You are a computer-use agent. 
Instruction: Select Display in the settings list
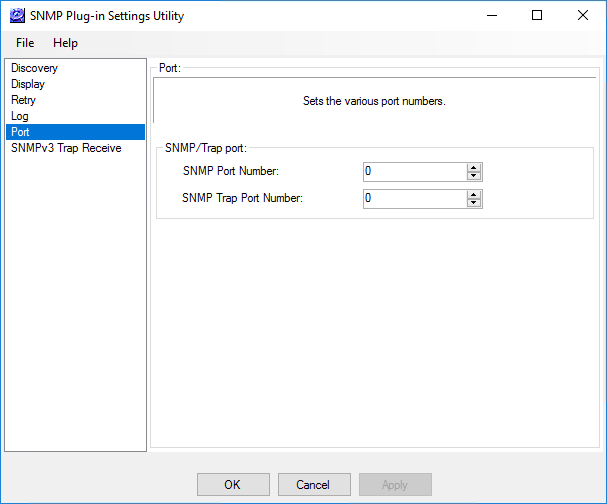tap(28, 84)
